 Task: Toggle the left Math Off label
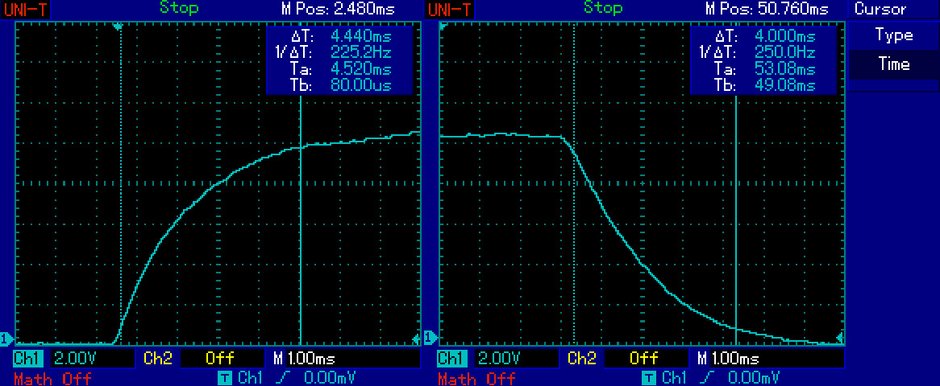coord(53,378)
